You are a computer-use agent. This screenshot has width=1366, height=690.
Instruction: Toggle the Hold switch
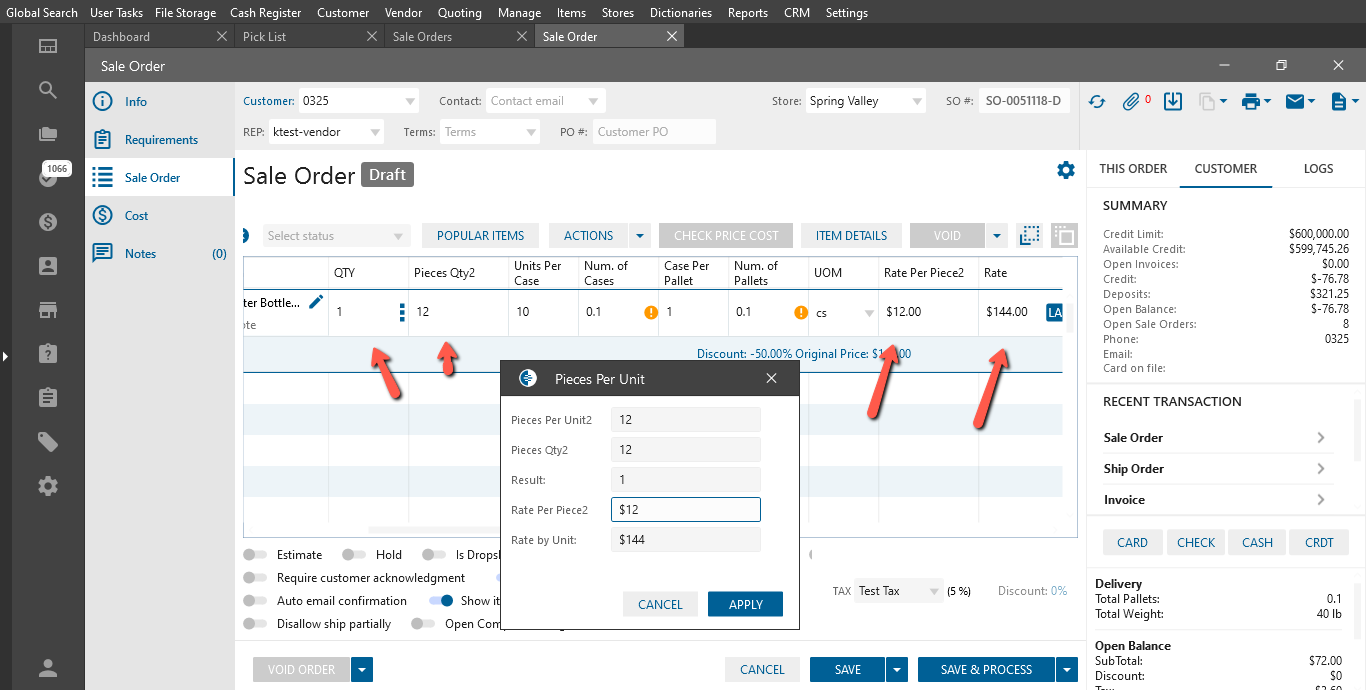(354, 555)
